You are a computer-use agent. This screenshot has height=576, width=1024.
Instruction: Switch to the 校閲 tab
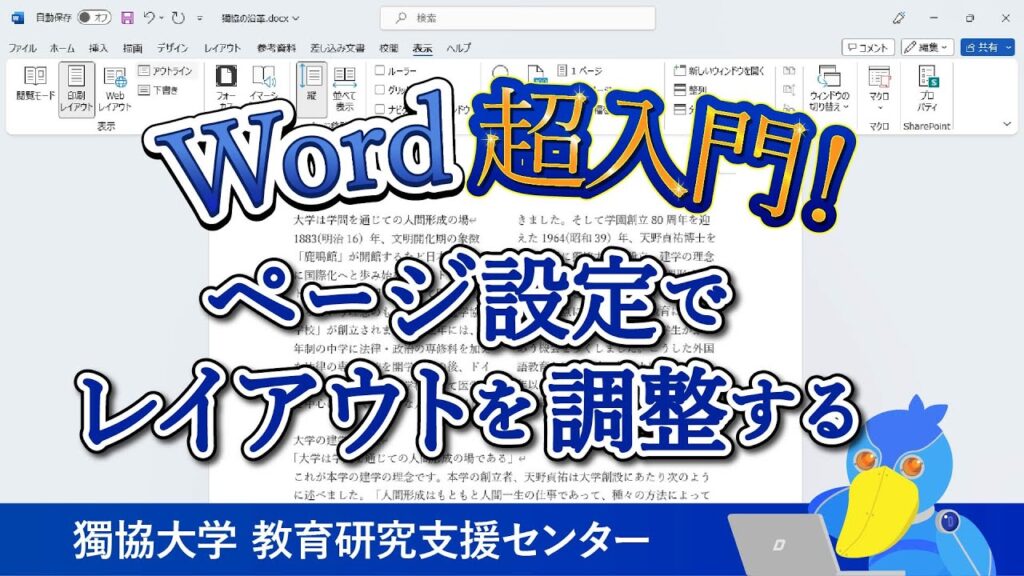point(389,48)
